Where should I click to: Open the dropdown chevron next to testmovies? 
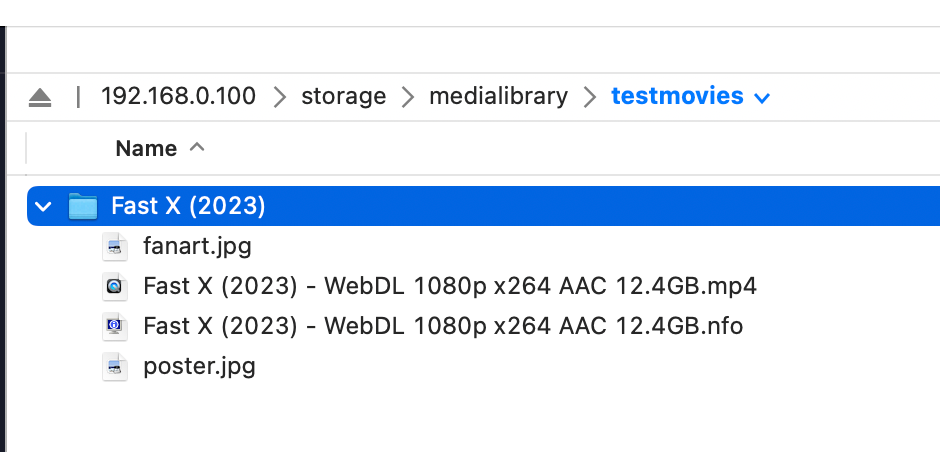762,98
